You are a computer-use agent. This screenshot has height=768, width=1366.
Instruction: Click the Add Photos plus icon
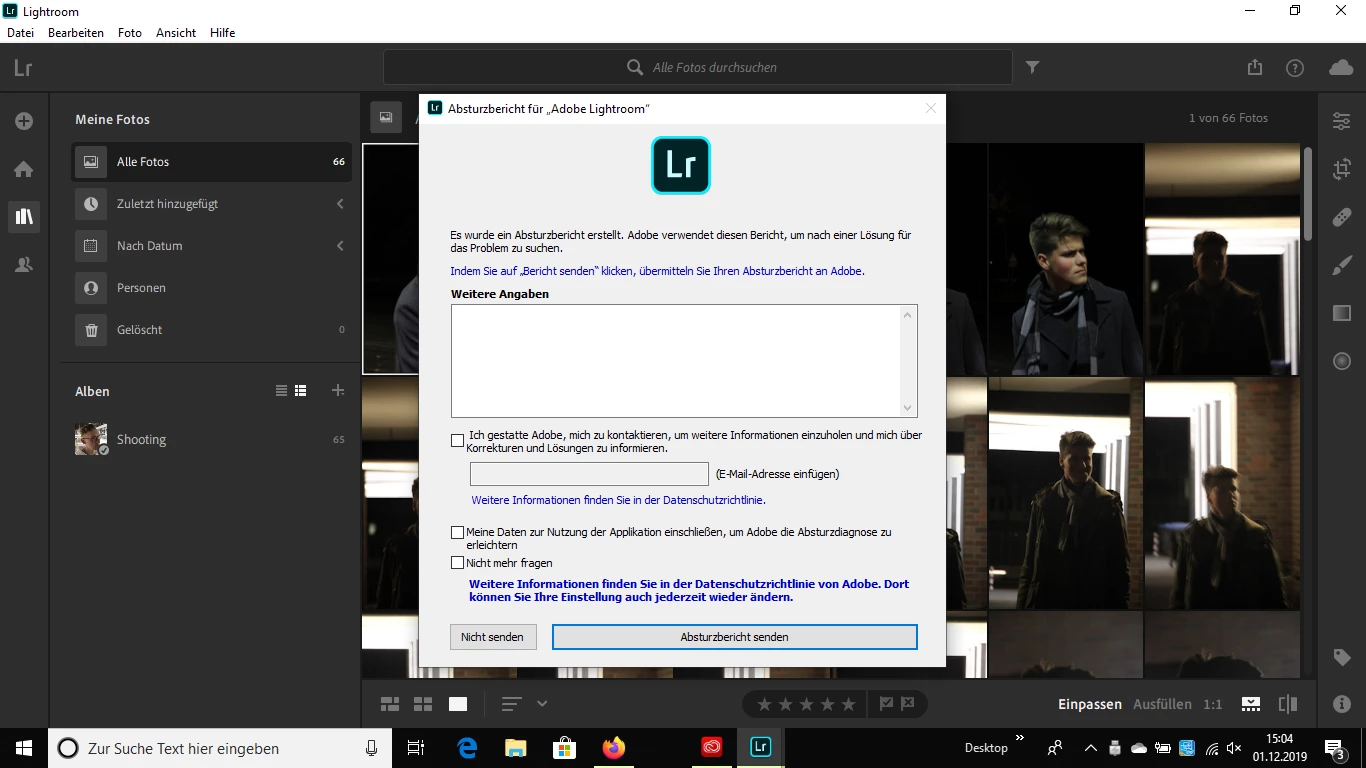coord(24,121)
